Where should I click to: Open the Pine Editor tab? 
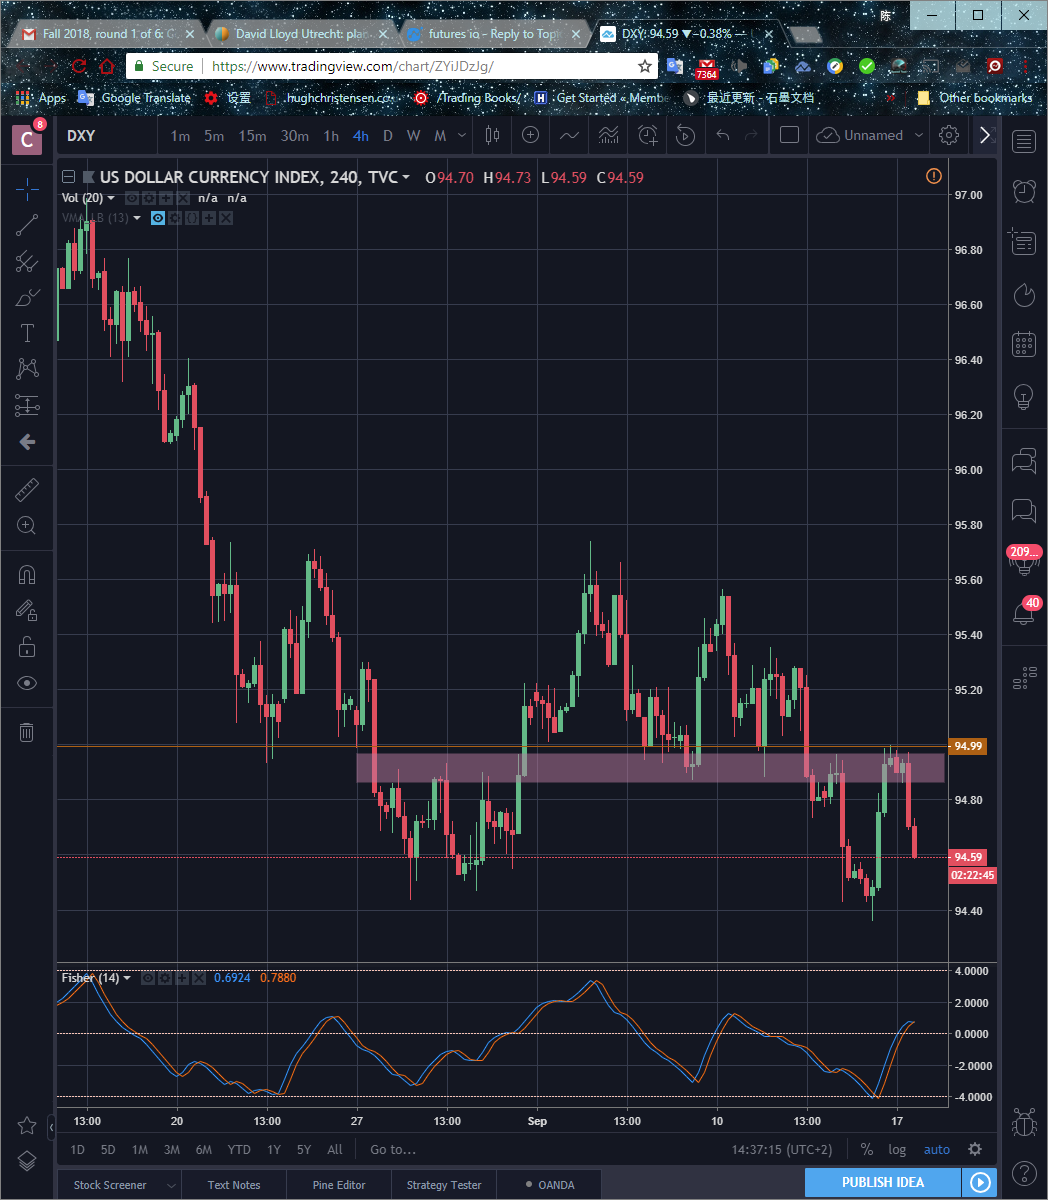[x=339, y=1185]
